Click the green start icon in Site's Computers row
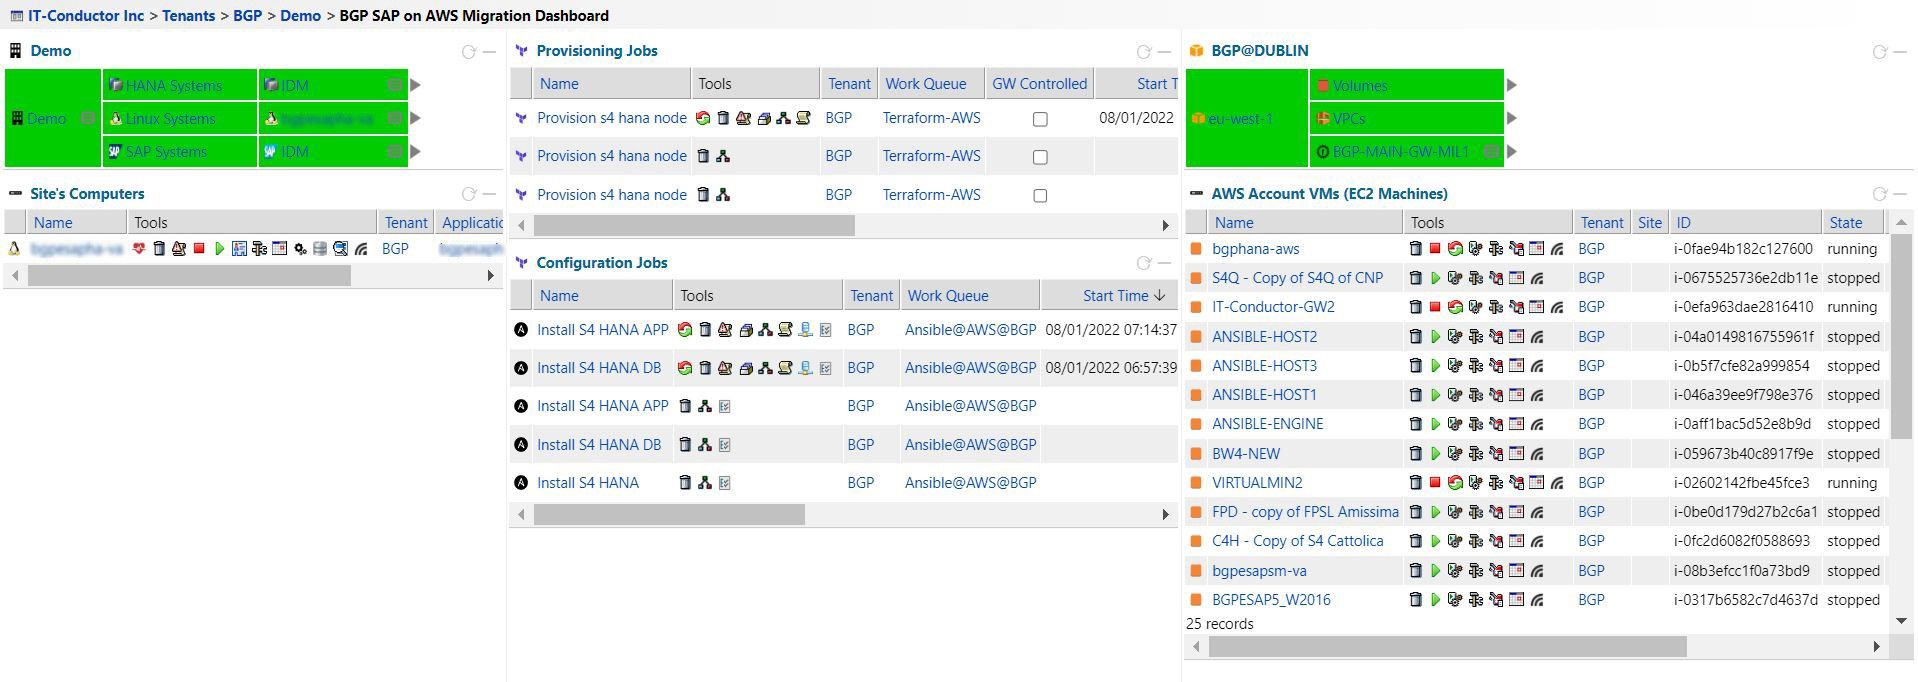 coord(219,249)
